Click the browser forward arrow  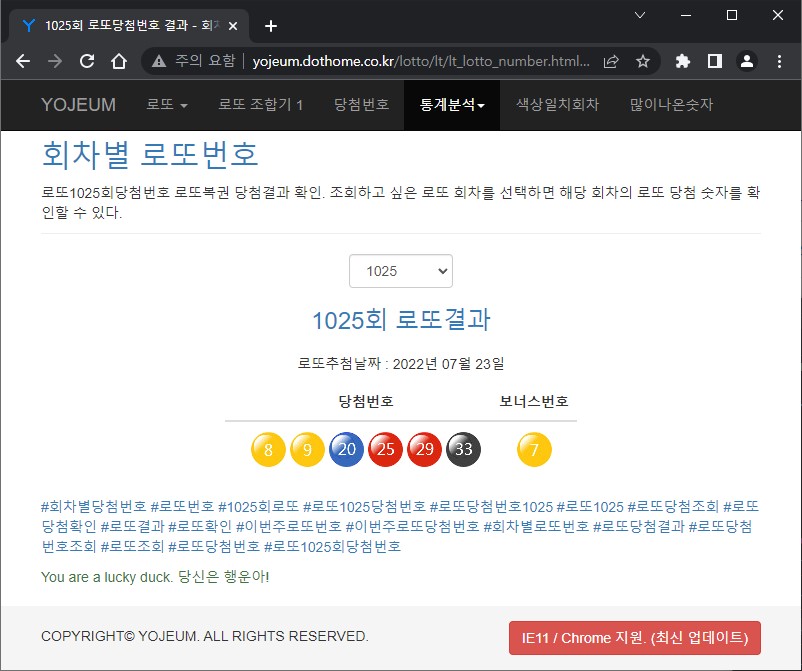pyautogui.click(x=55, y=61)
